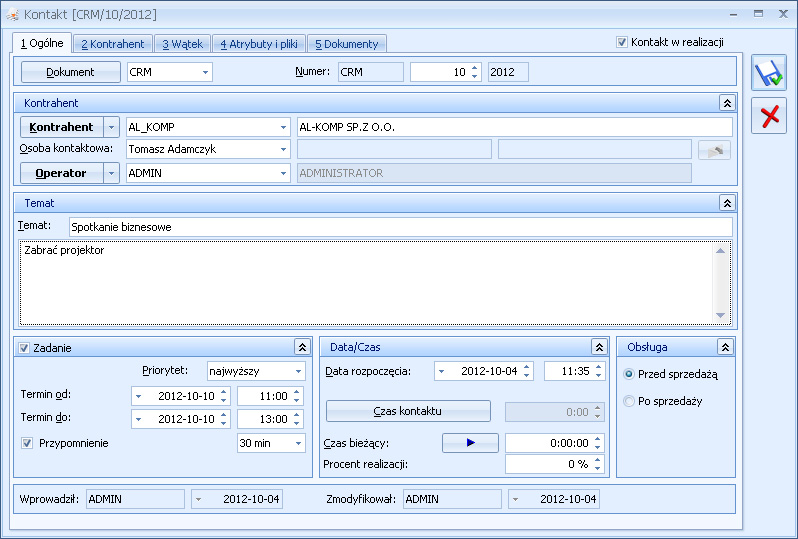
Task: Click the Dokument button
Action: tap(70, 72)
